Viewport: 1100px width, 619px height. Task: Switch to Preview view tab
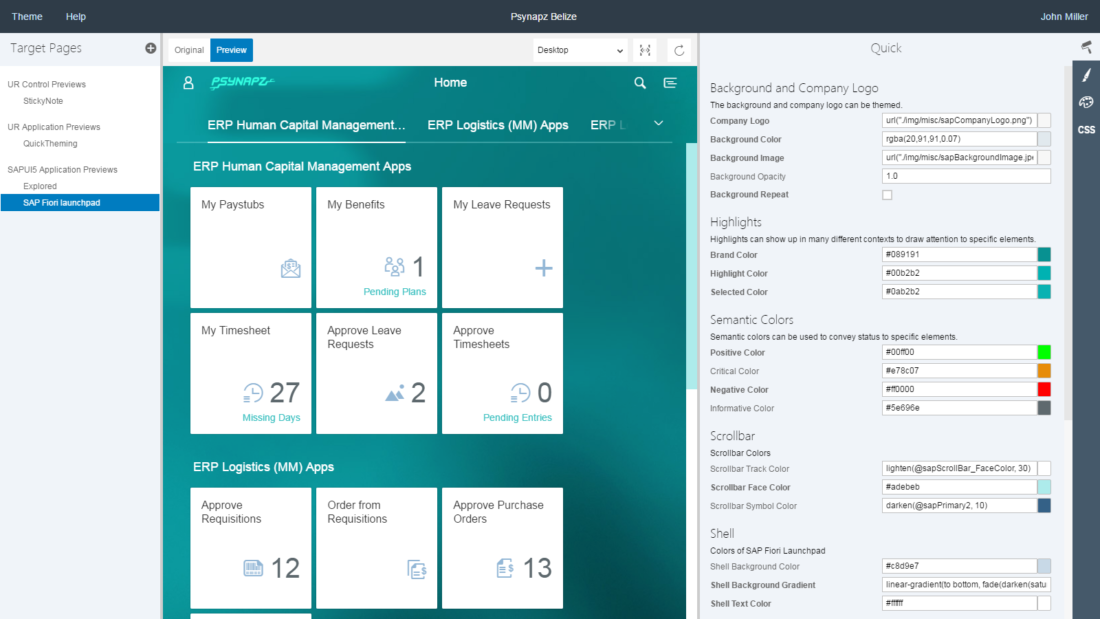tap(232, 50)
